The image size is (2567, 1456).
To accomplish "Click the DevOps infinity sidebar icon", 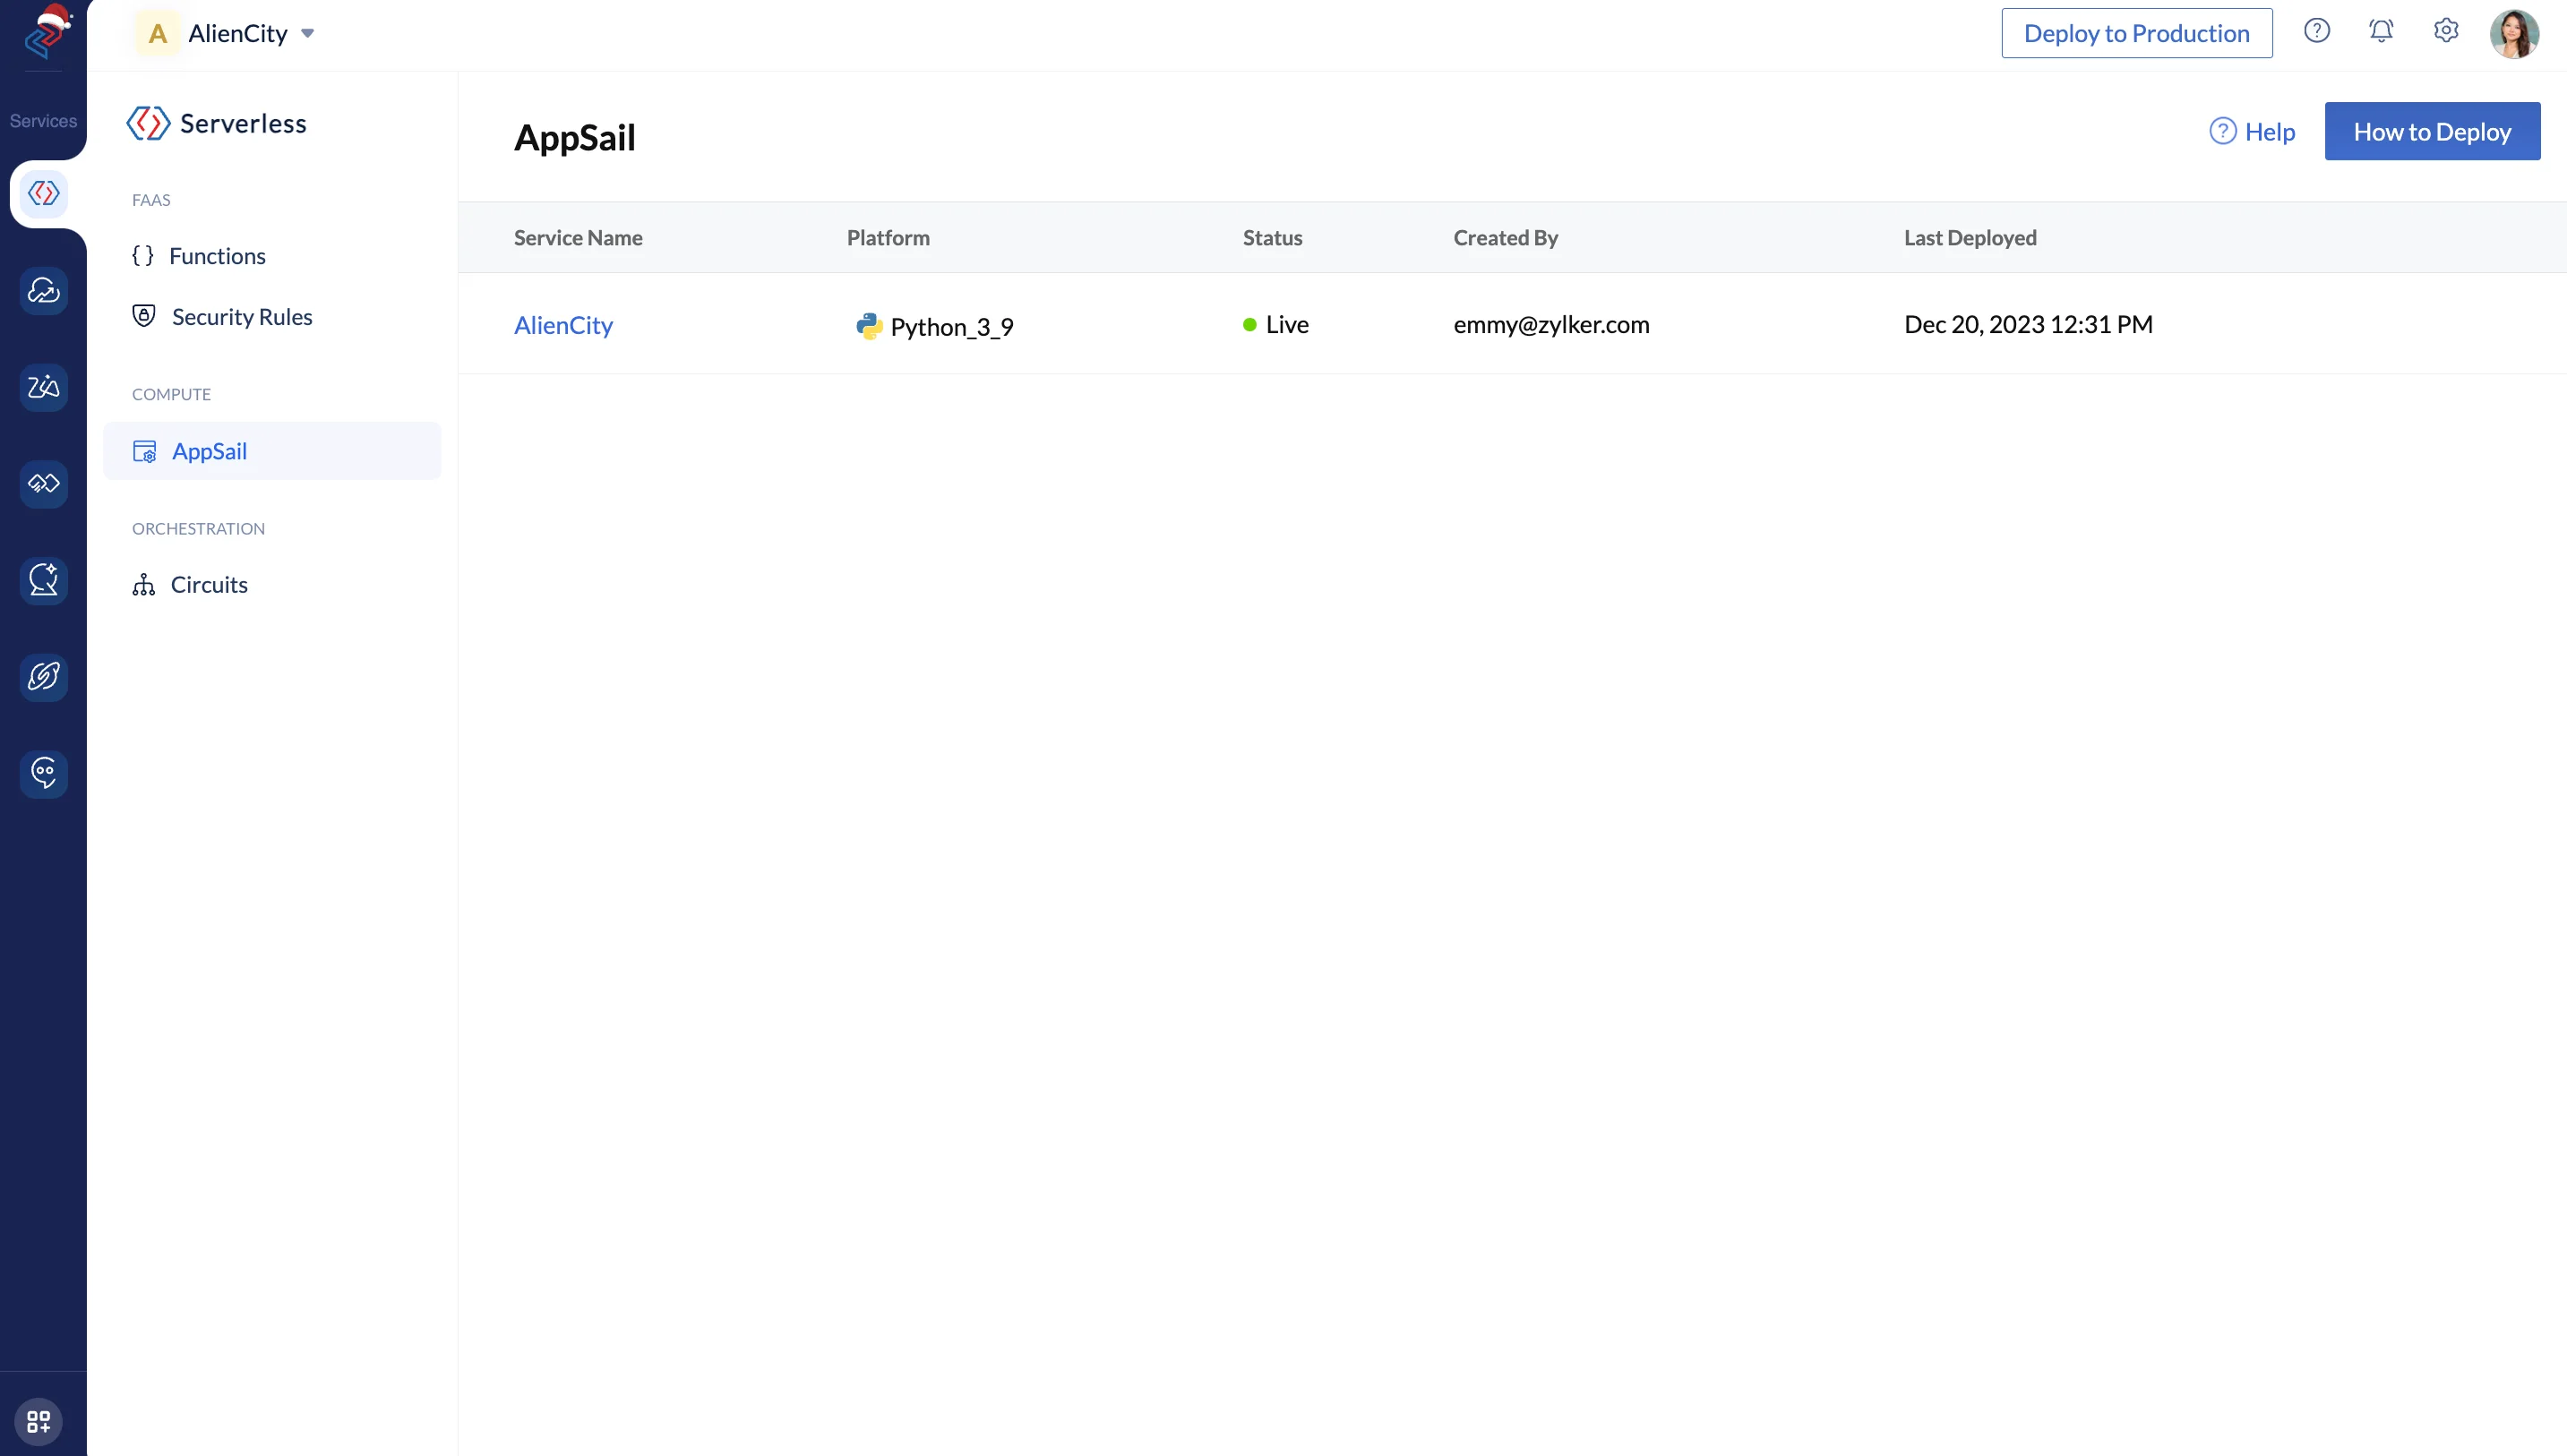I will point(43,484).
